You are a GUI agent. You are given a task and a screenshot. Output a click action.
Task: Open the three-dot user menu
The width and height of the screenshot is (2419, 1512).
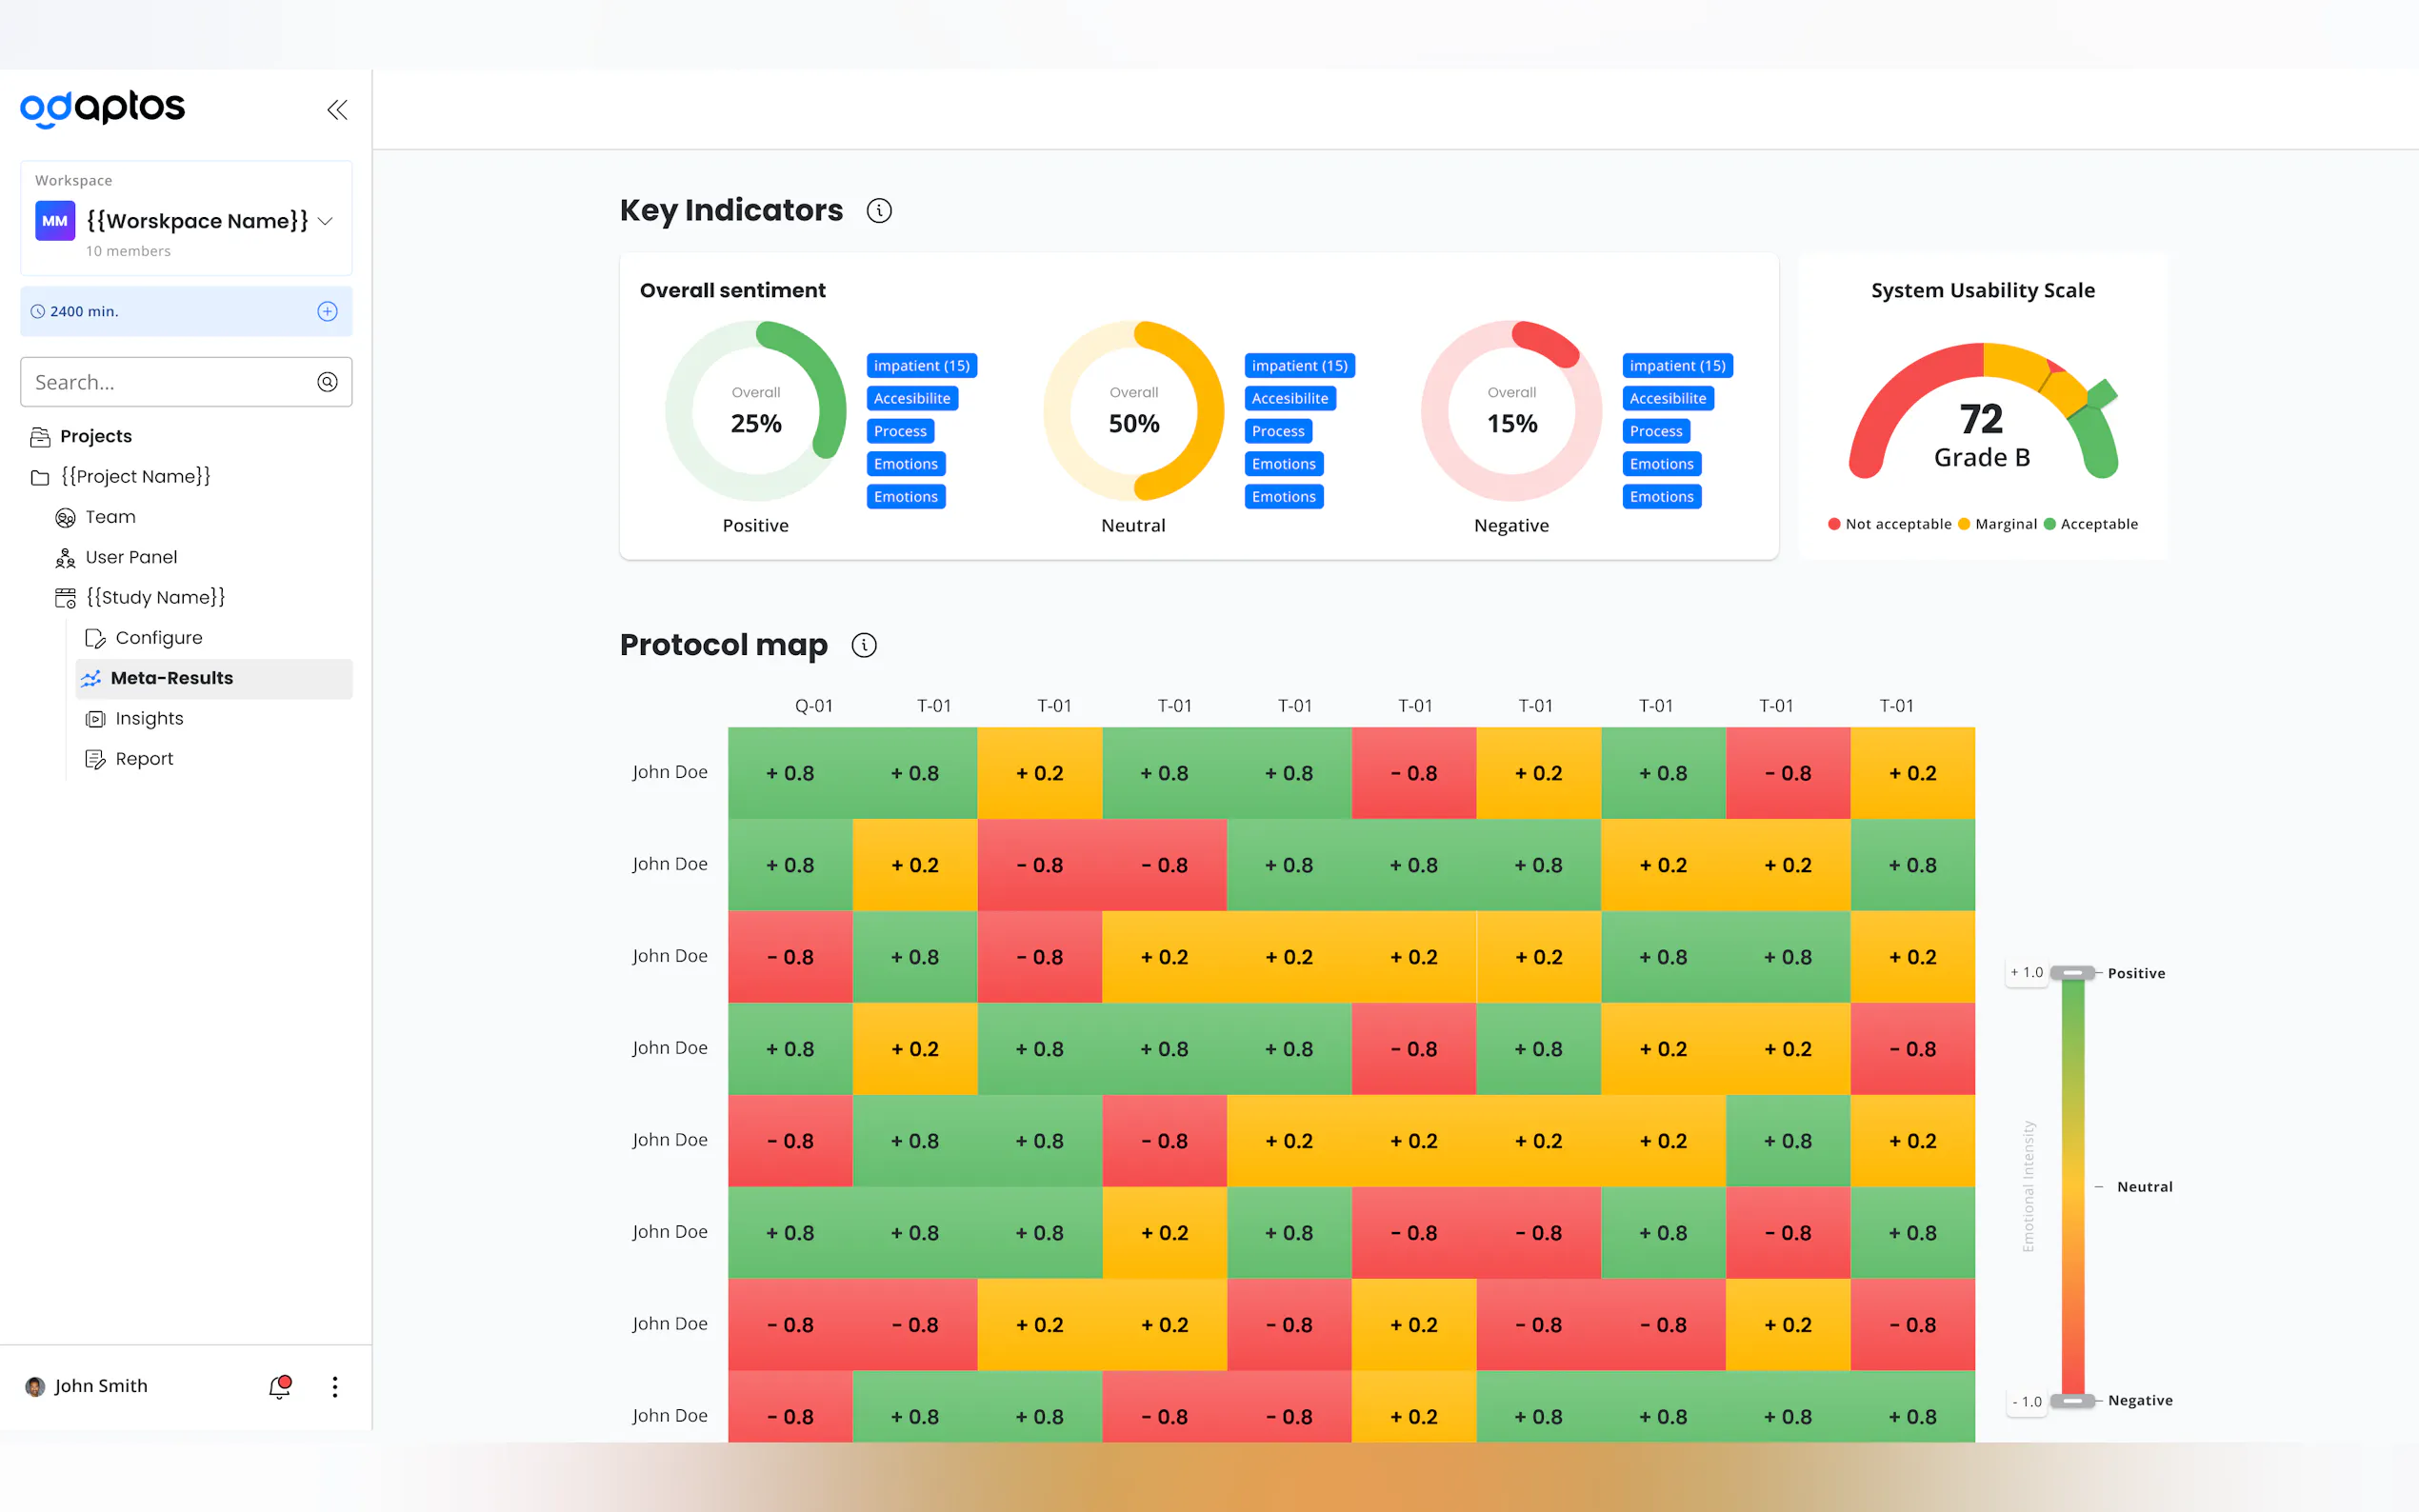(x=335, y=1386)
